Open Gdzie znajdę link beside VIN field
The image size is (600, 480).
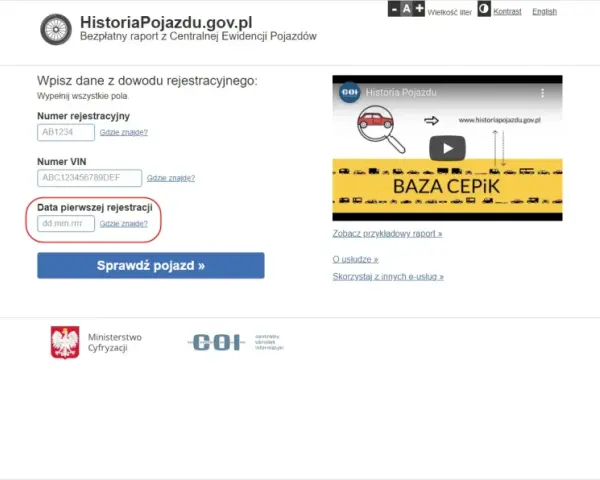click(171, 178)
